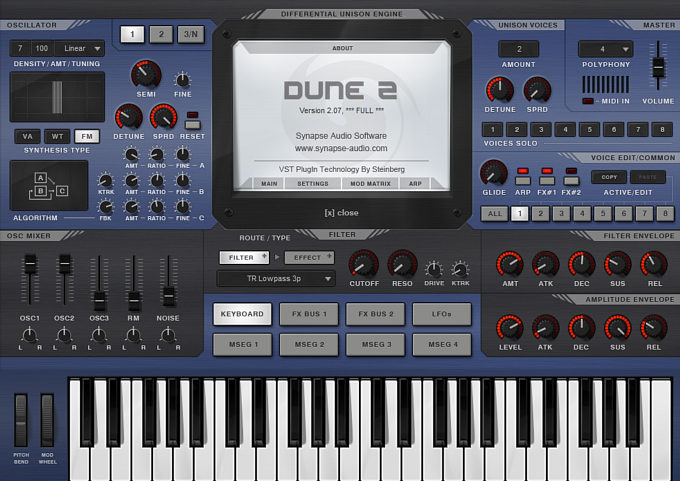Open the TR Lowpass 3p filter type dropdown

[275, 279]
